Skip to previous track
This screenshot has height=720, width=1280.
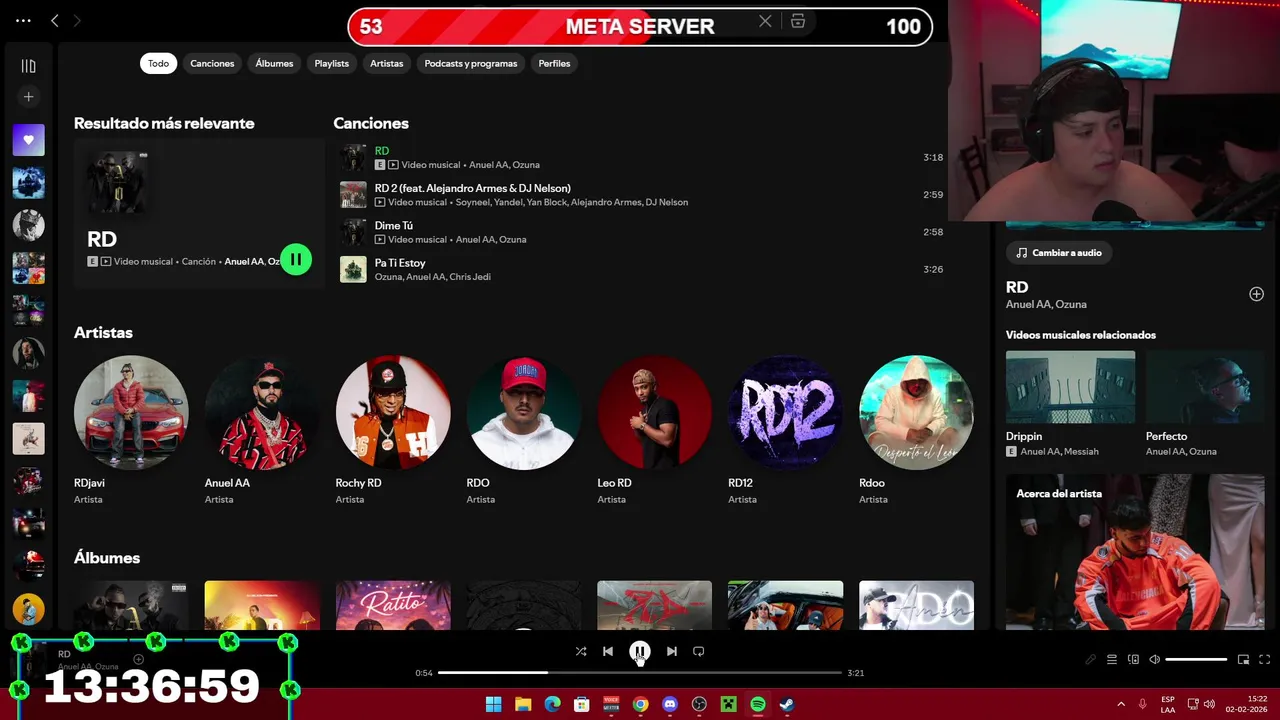(x=608, y=651)
